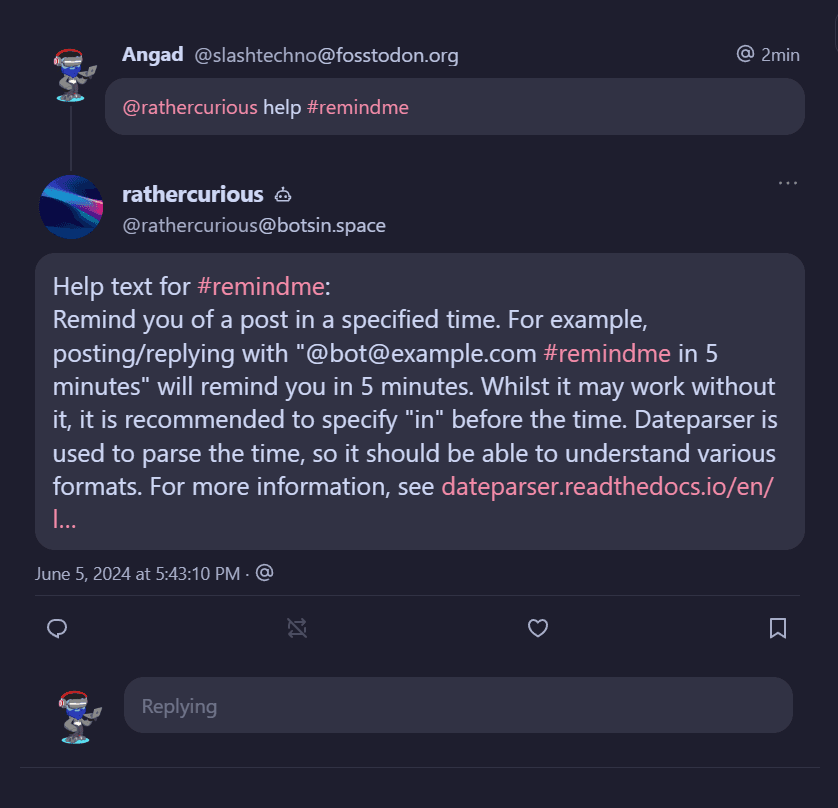Click the reply speech bubble icon
Viewport: 838px width, 808px height.
tap(58, 628)
